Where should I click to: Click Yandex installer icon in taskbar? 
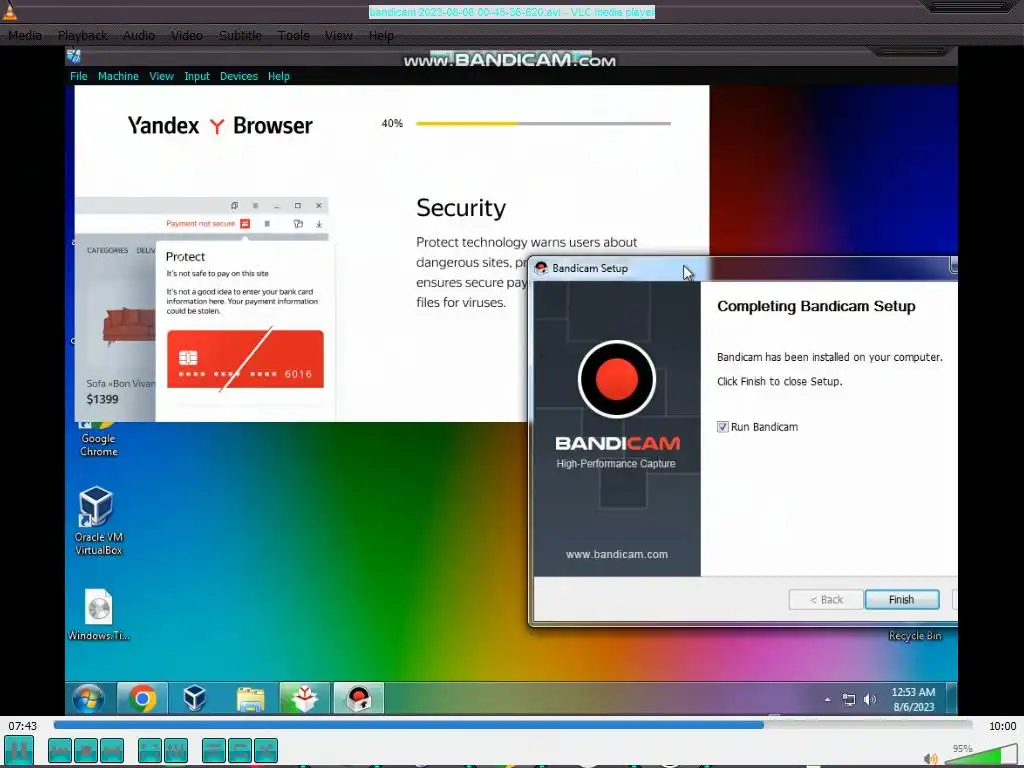304,699
